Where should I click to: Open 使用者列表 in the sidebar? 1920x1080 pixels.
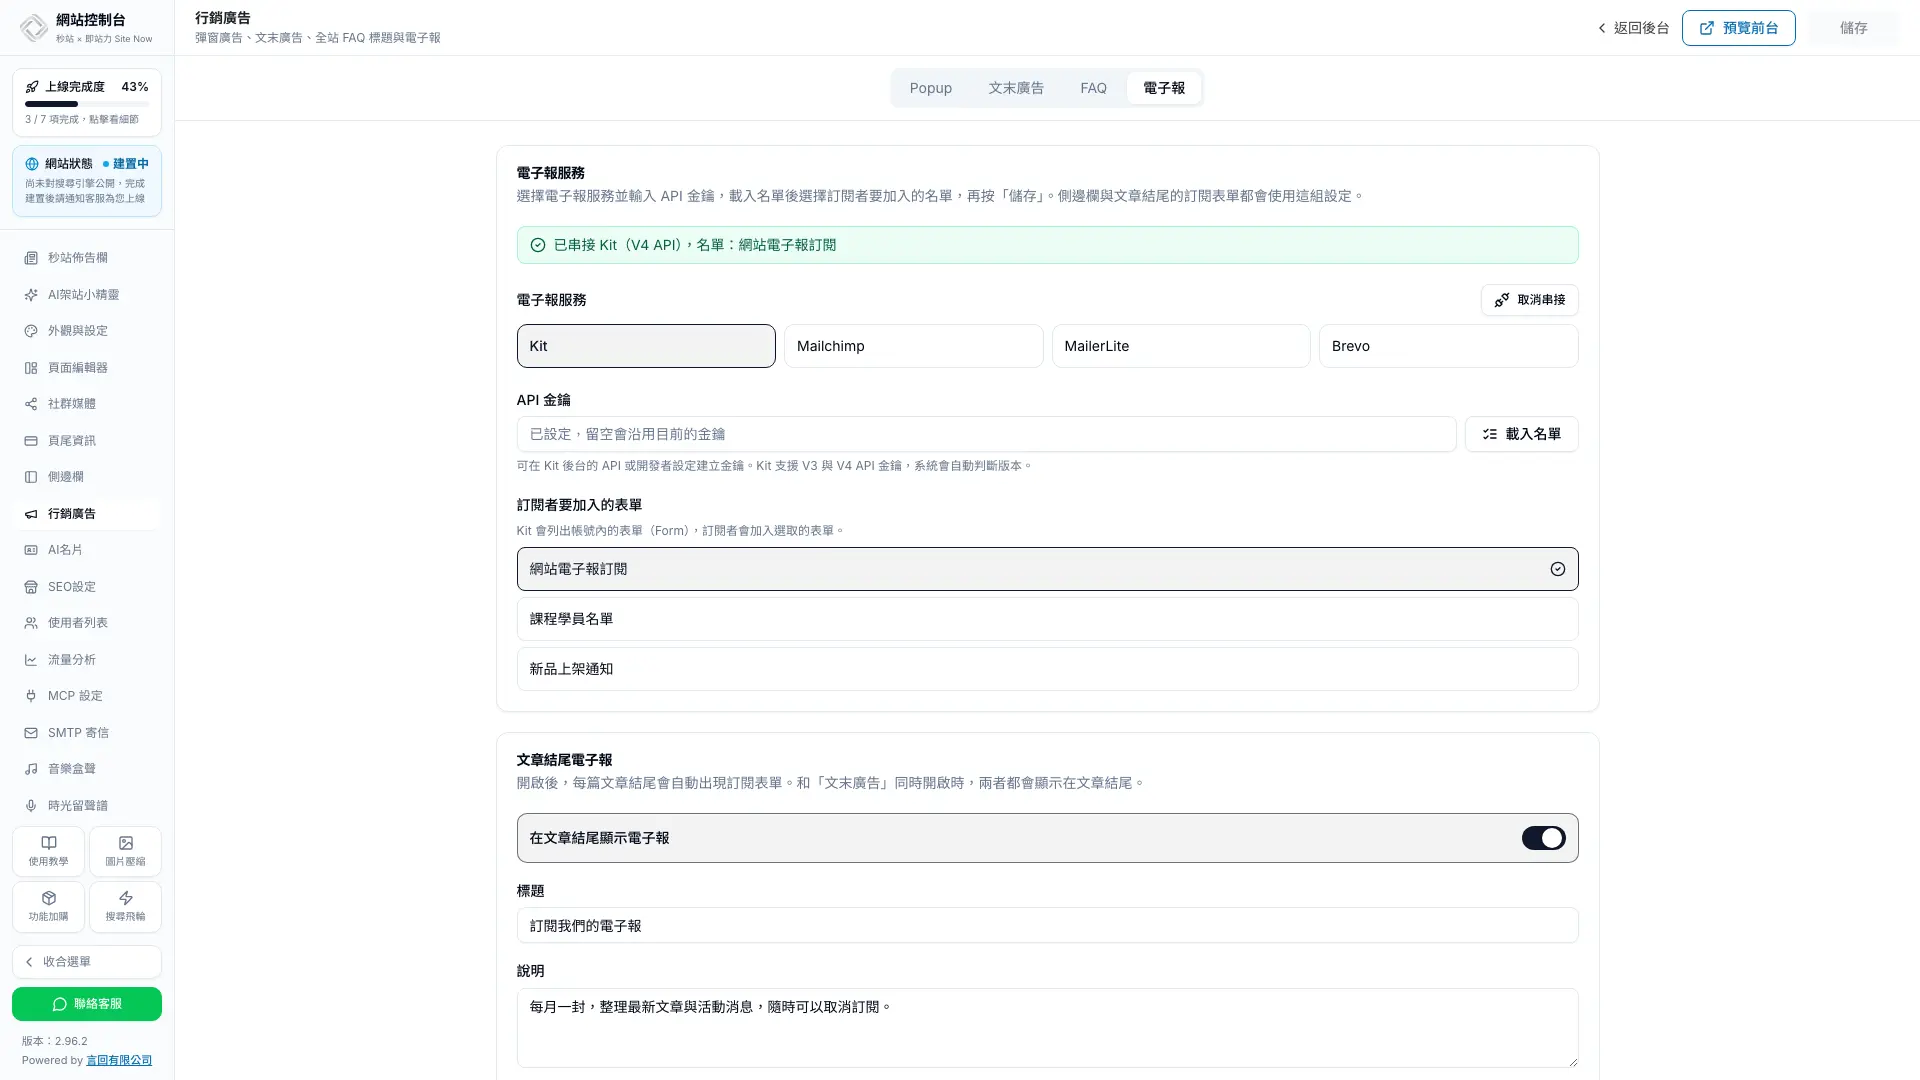click(87, 623)
